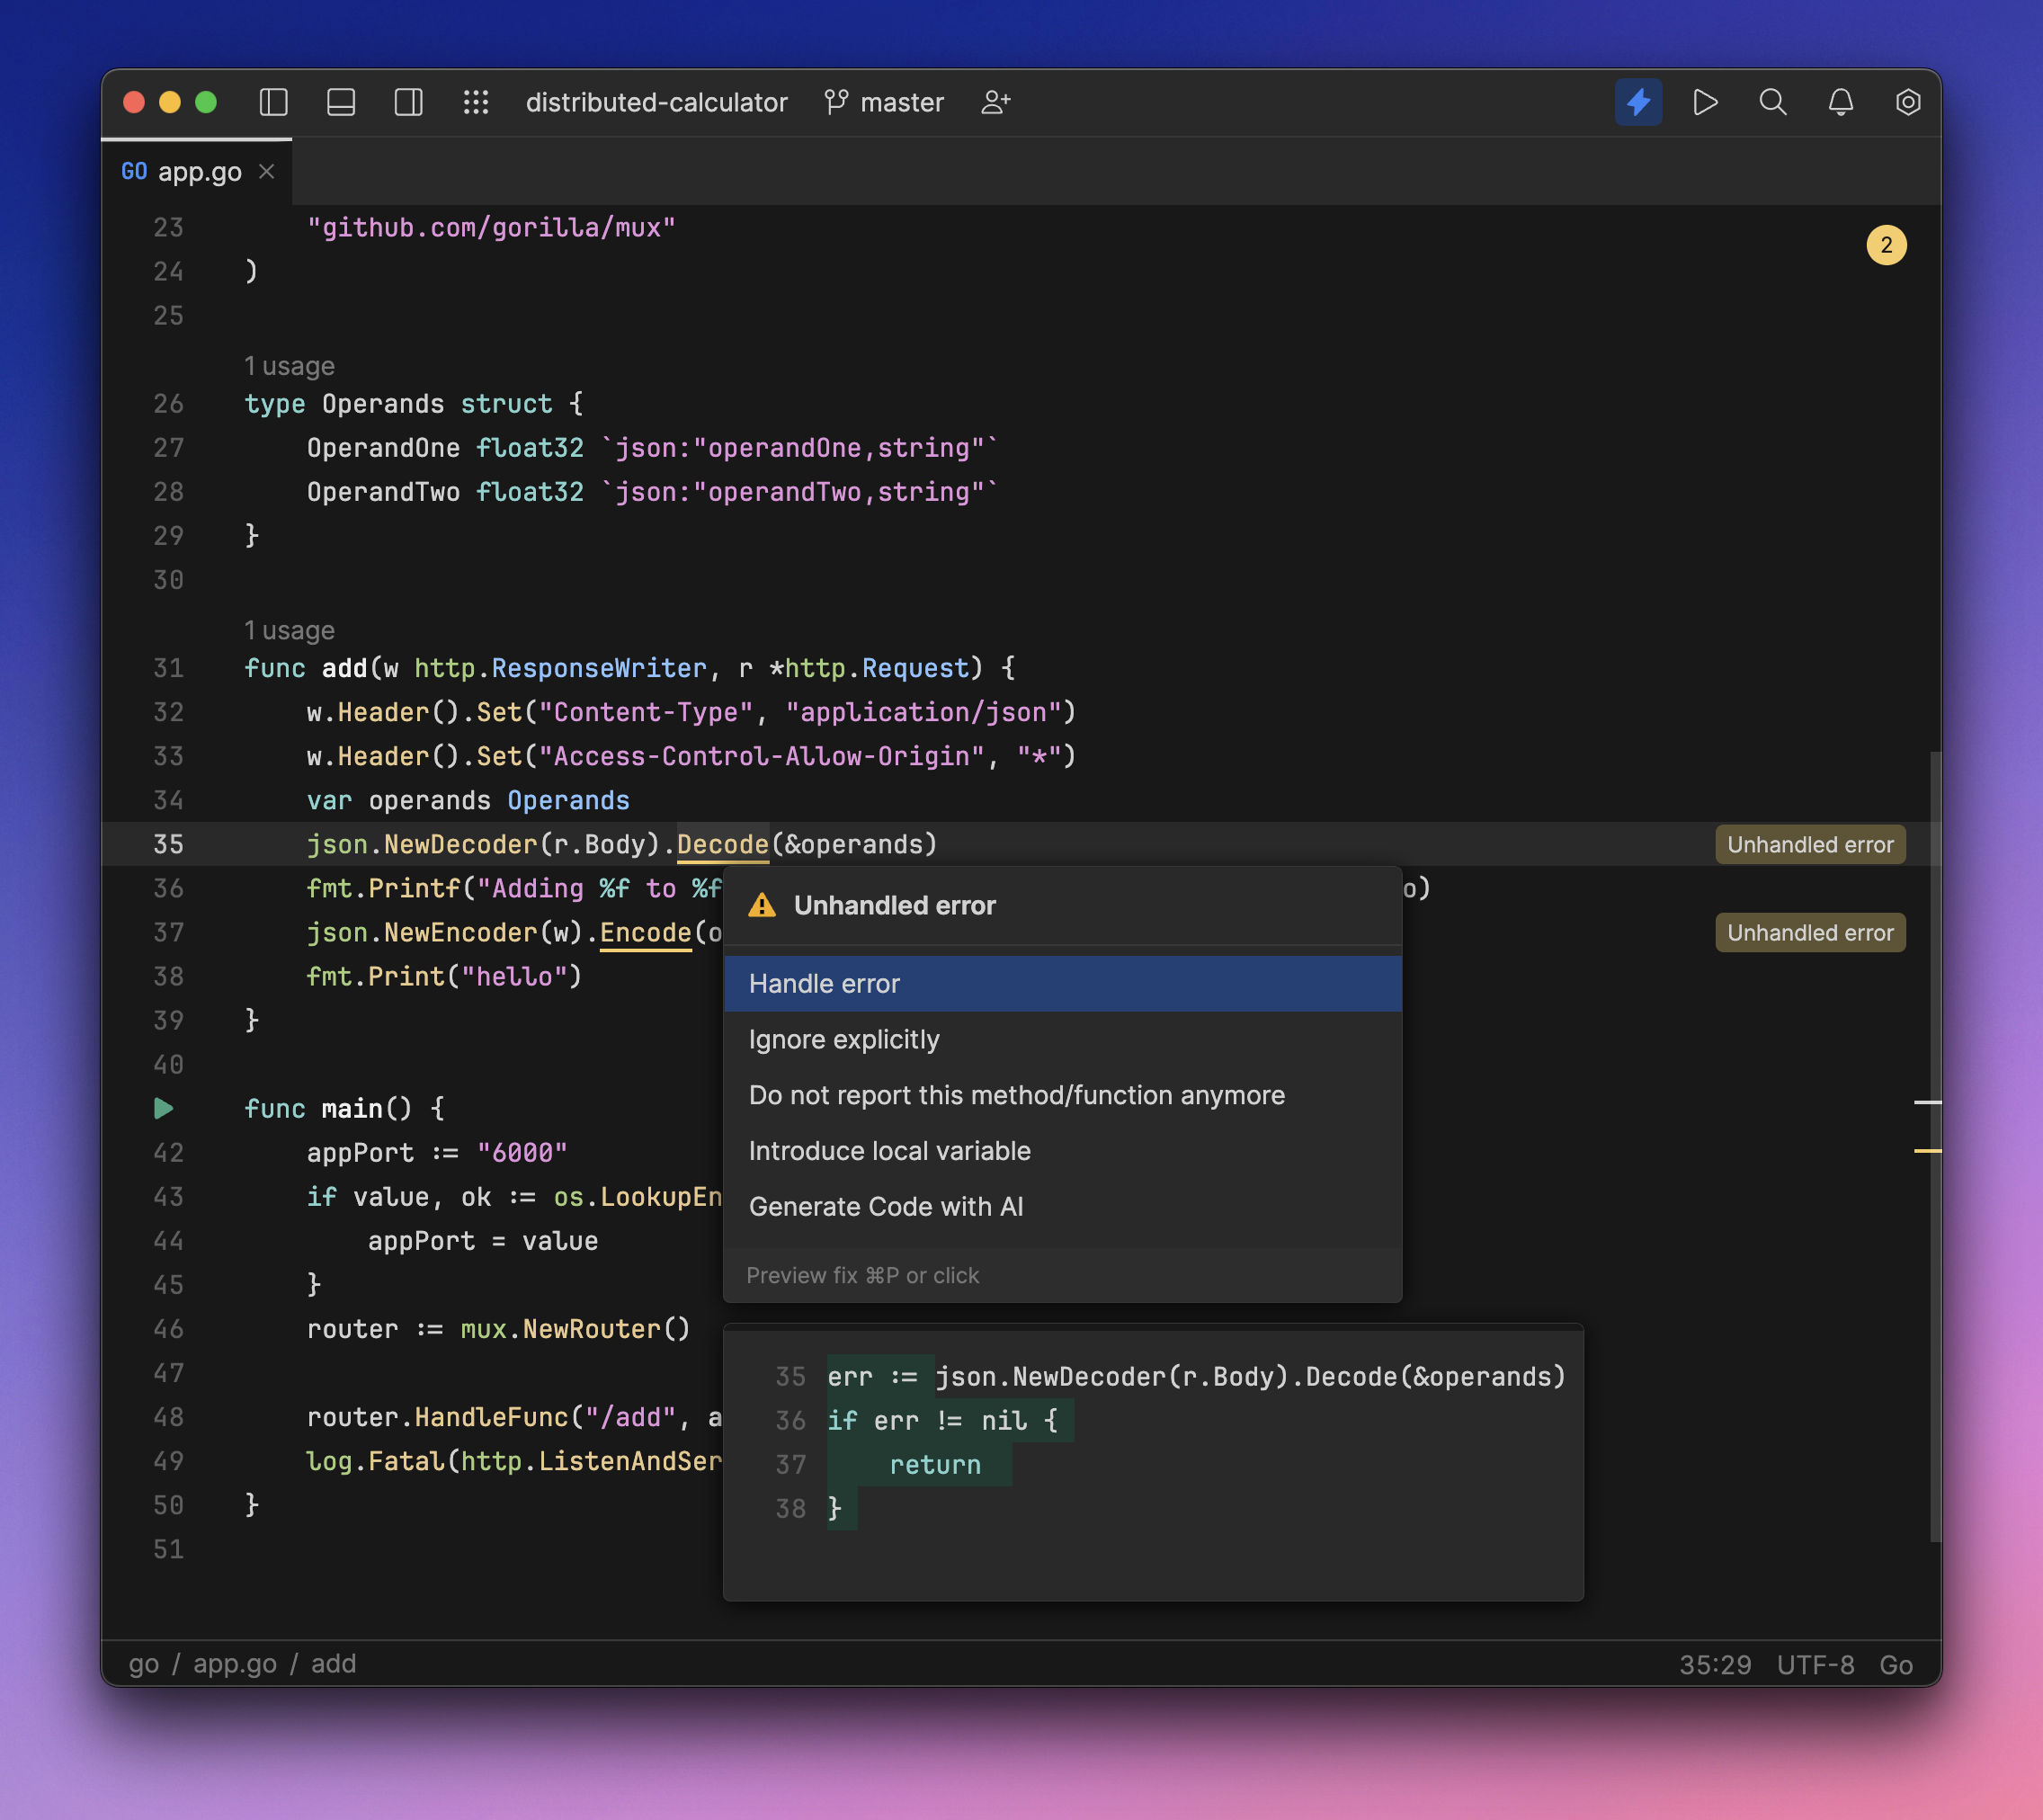Viewport: 2043px width, 1820px height.
Task: Select Do not report this method anymore
Action: pyautogui.click(x=1017, y=1093)
